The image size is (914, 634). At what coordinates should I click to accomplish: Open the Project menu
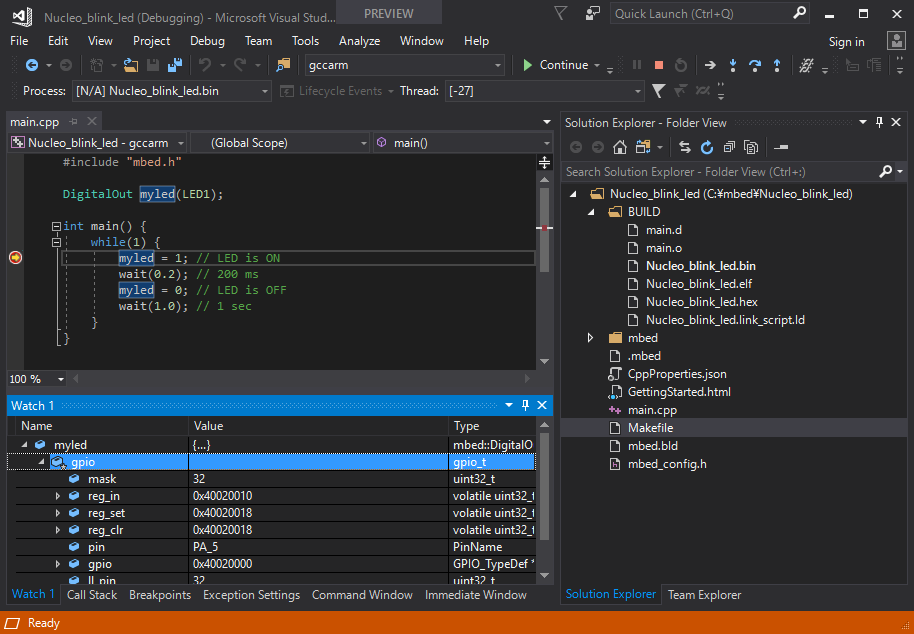[x=152, y=41]
